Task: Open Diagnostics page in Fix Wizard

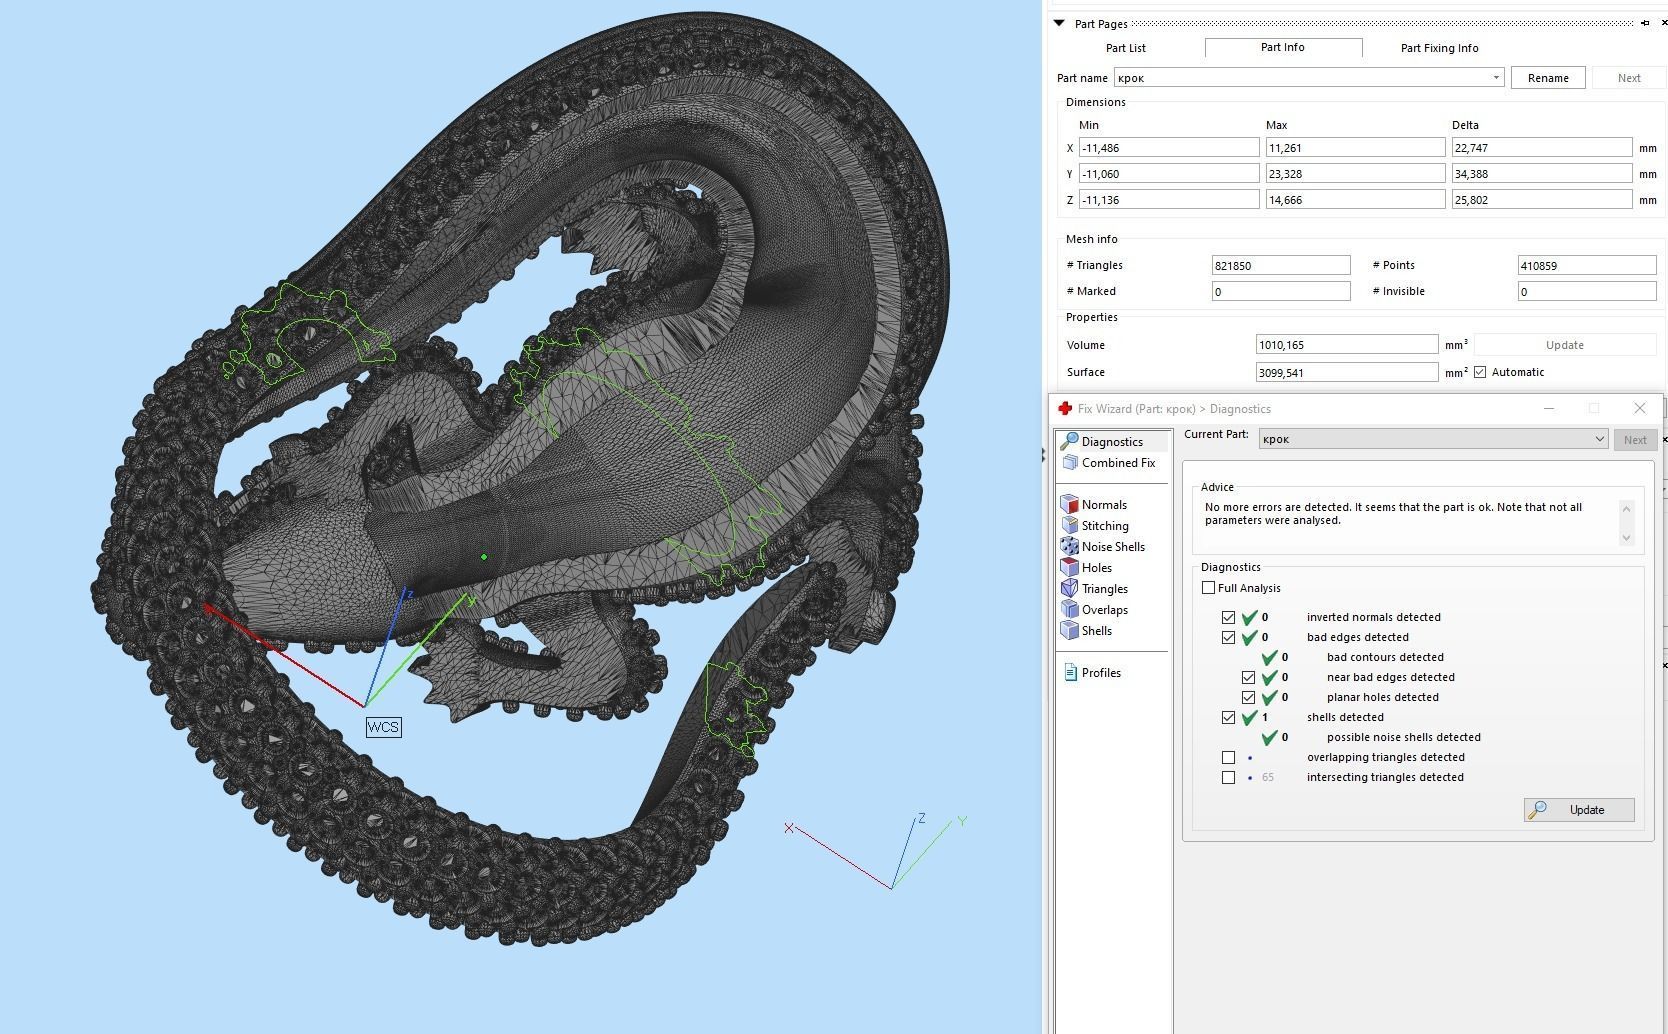Action: click(x=1111, y=441)
